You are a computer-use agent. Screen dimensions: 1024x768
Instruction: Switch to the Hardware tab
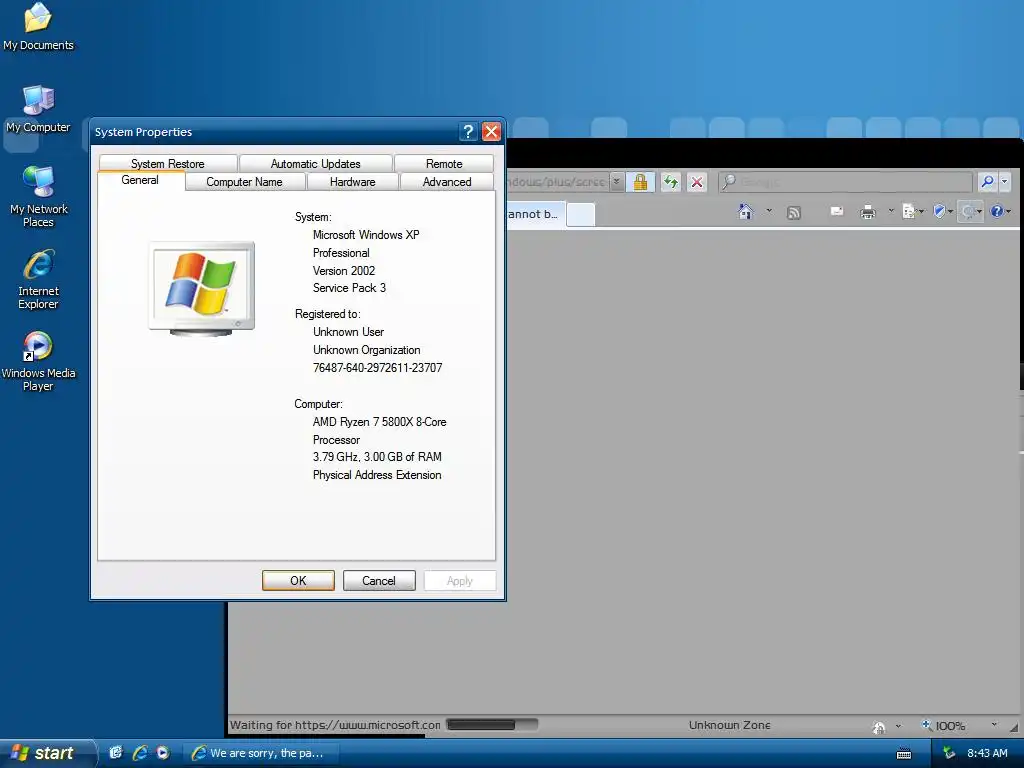point(353,182)
